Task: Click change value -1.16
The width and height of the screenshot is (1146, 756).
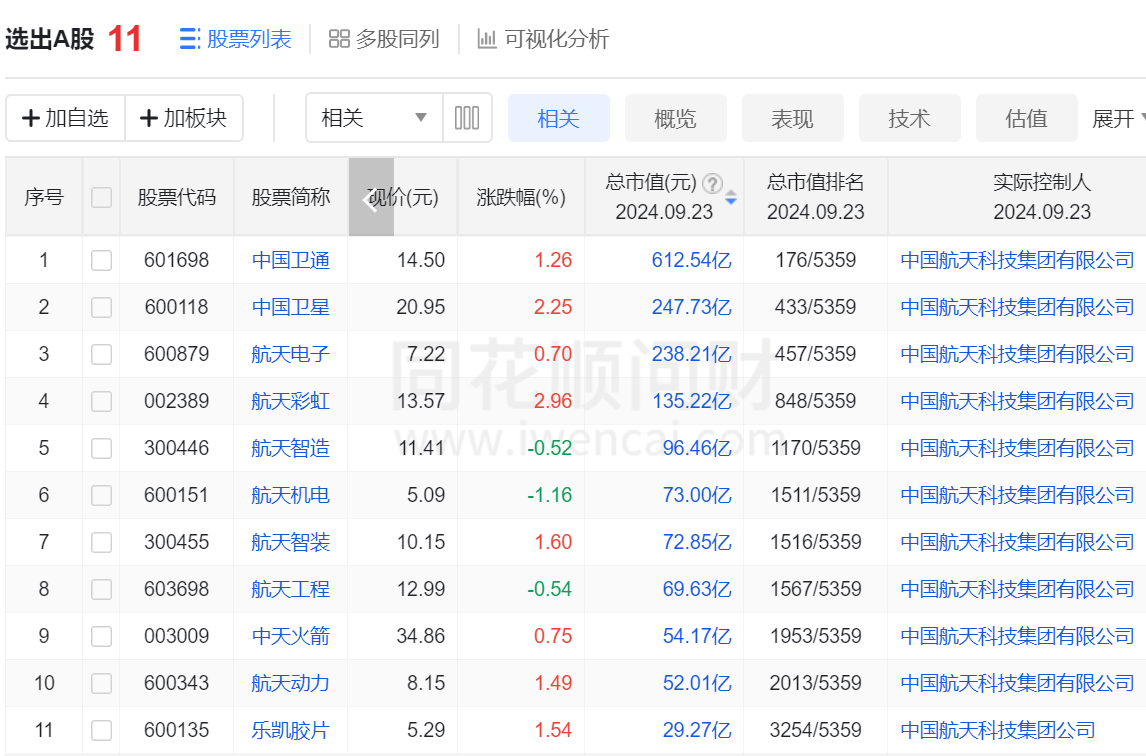Action: pos(550,495)
